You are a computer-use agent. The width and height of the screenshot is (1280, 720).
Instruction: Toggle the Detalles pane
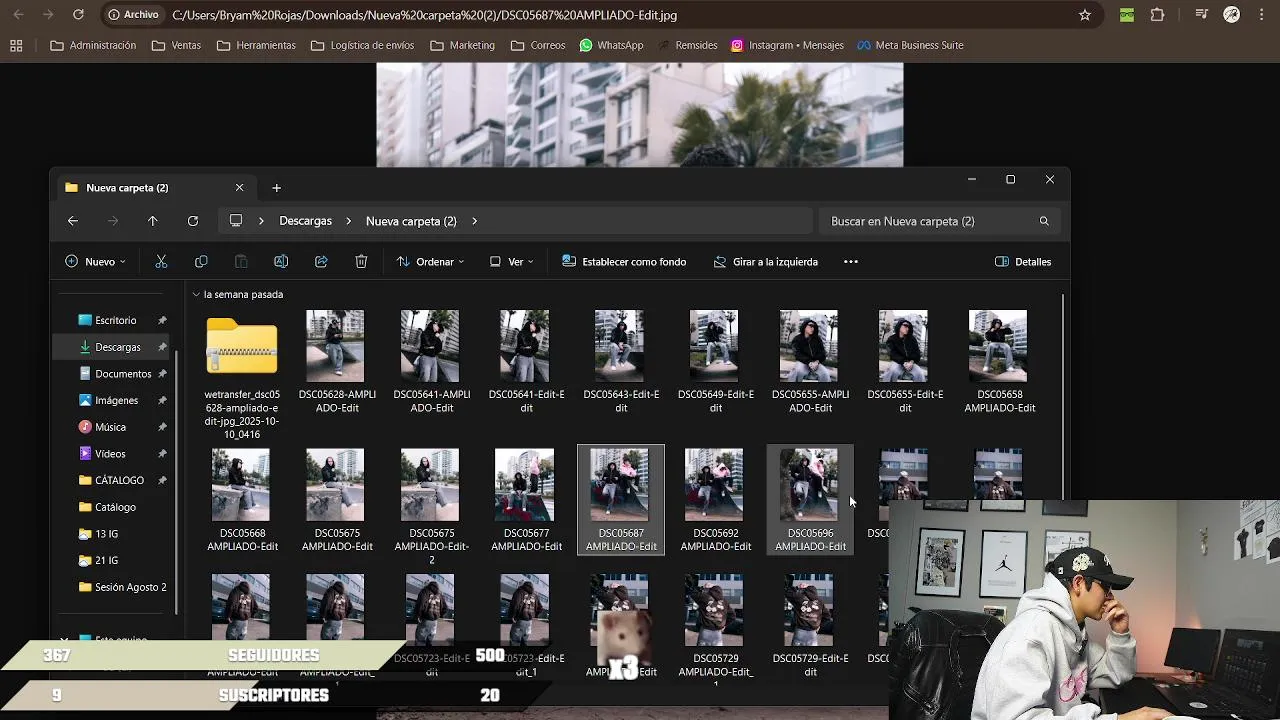pos(1023,262)
